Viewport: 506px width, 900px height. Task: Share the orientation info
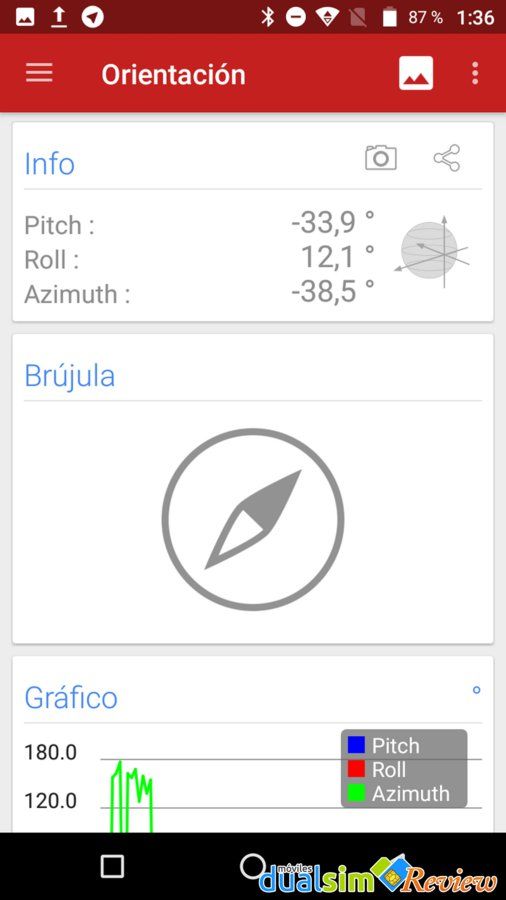[447, 158]
